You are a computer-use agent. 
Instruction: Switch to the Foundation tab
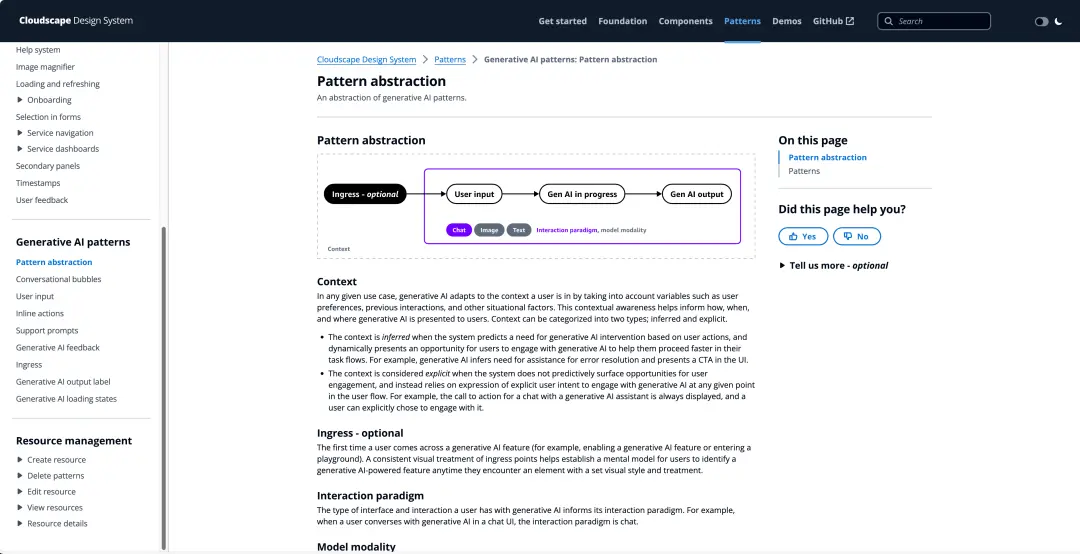coord(622,21)
